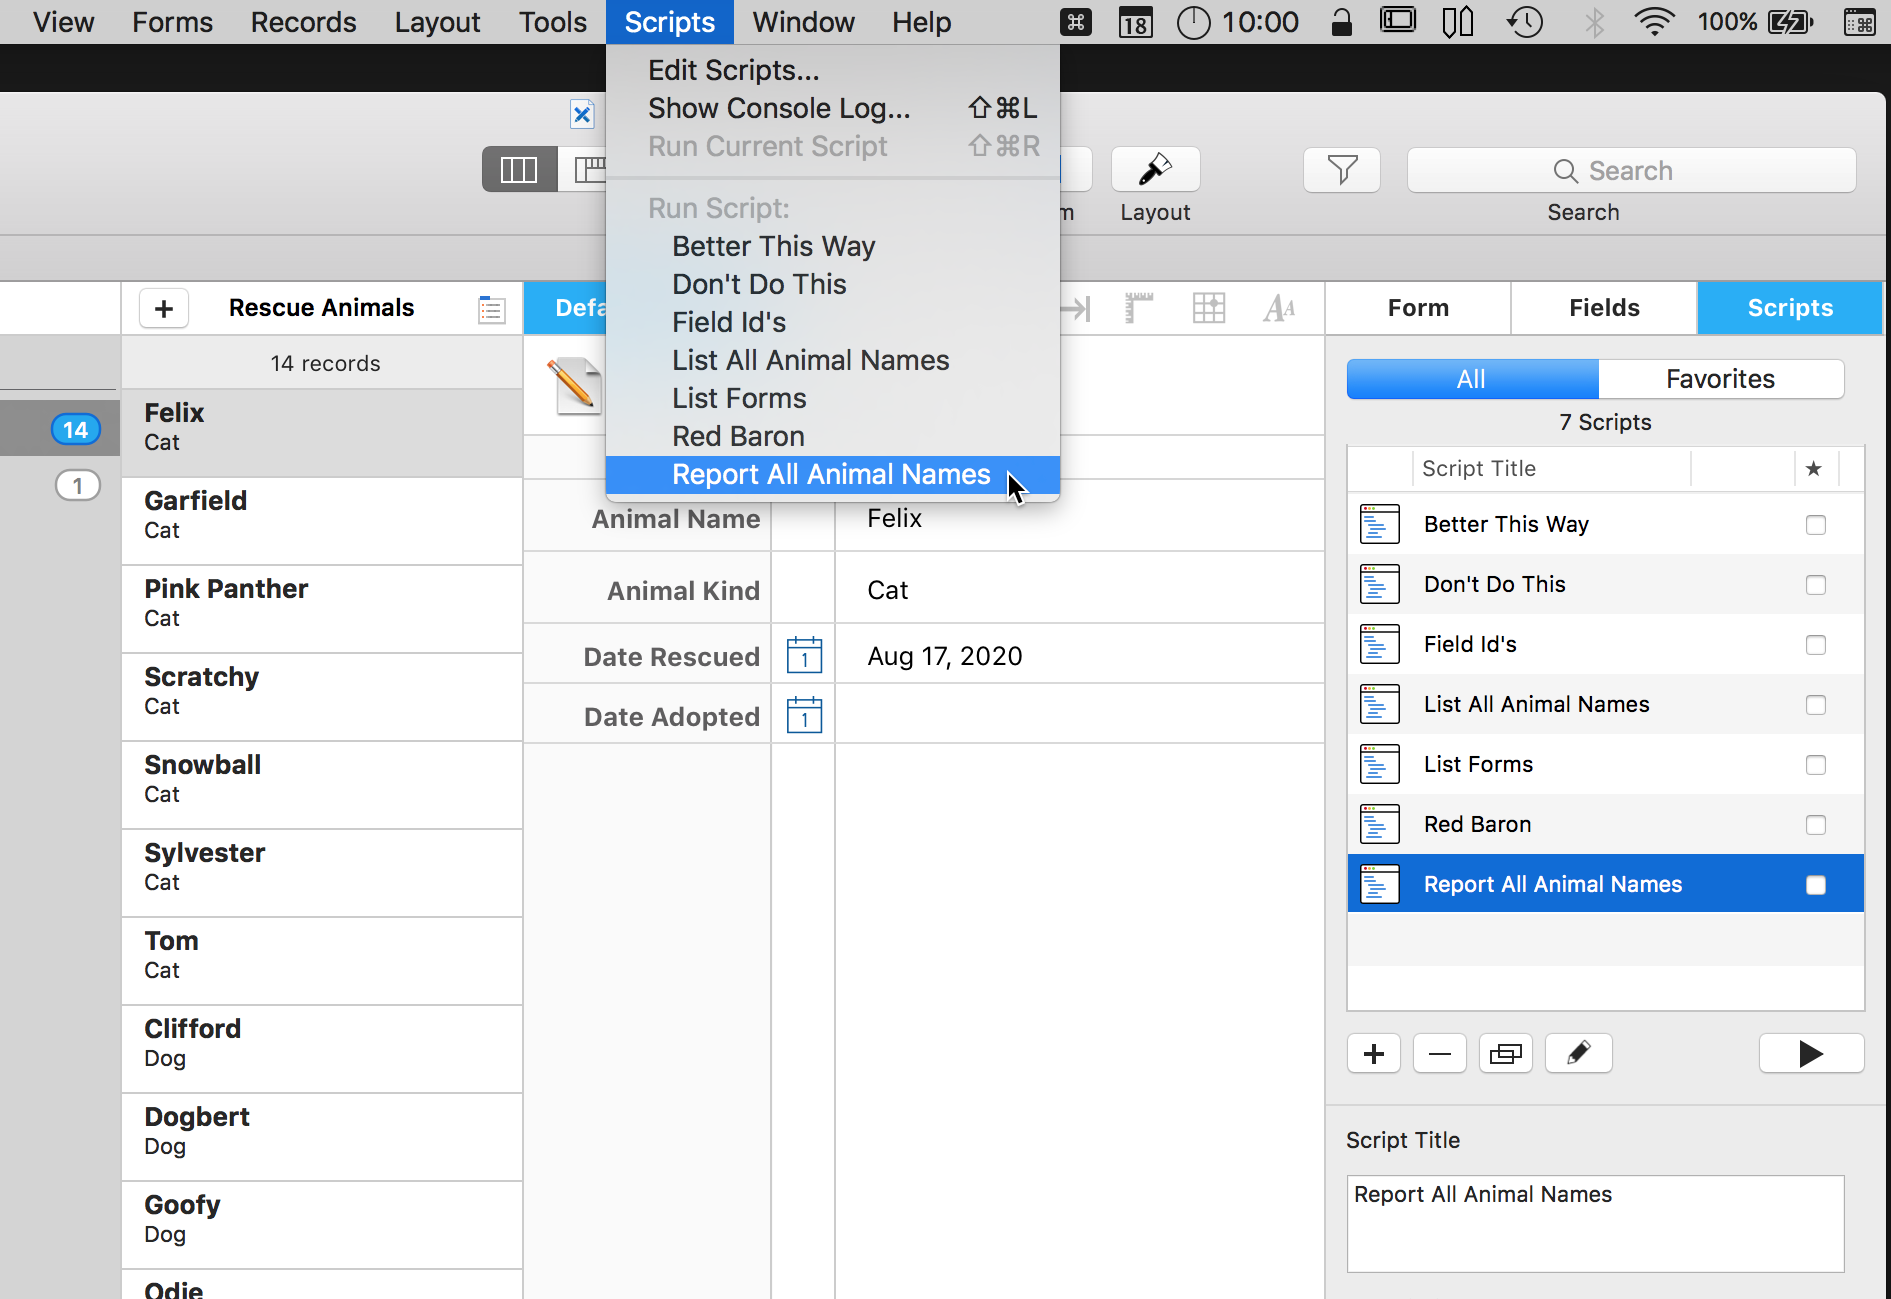Switch to the Fields tab

1603,308
